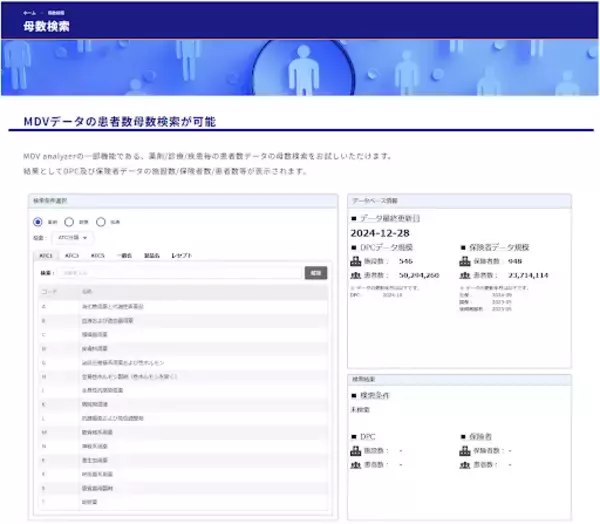Click the patient-count icon under DPCデータ規模
The height and width of the screenshot is (524, 600).
click(x=355, y=275)
